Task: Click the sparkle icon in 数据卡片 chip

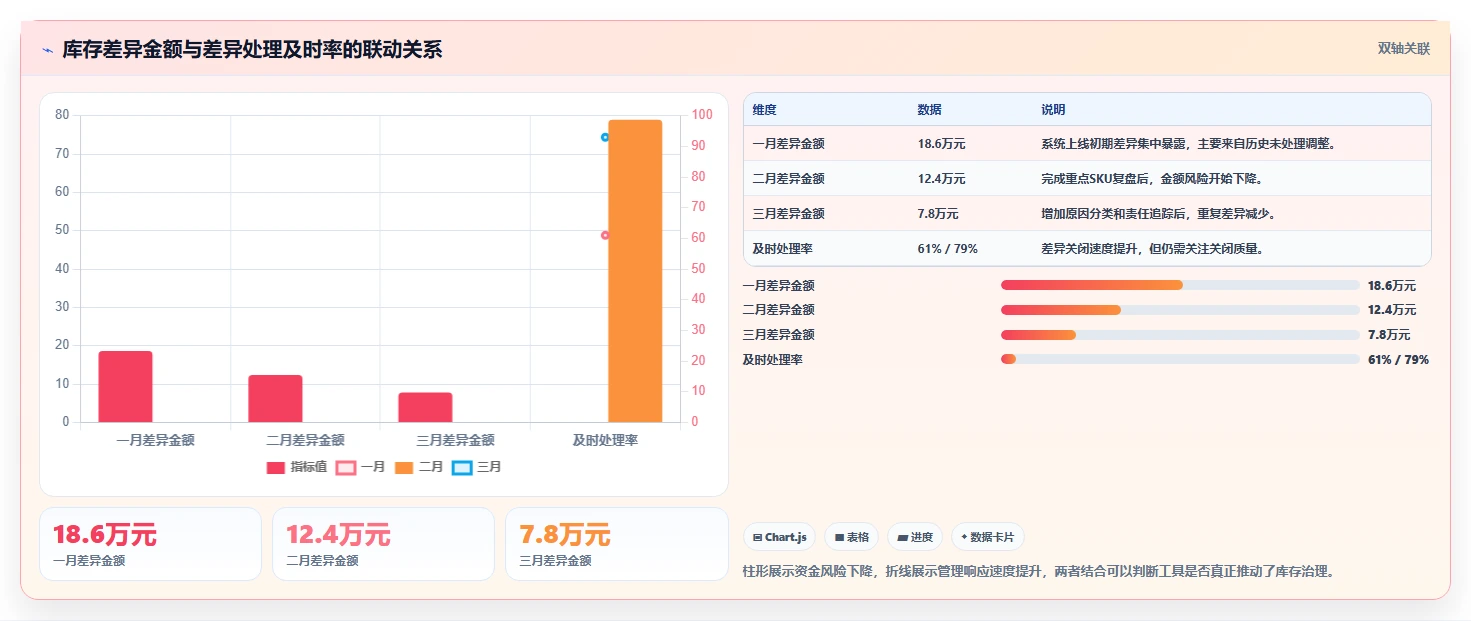Action: tap(964, 537)
